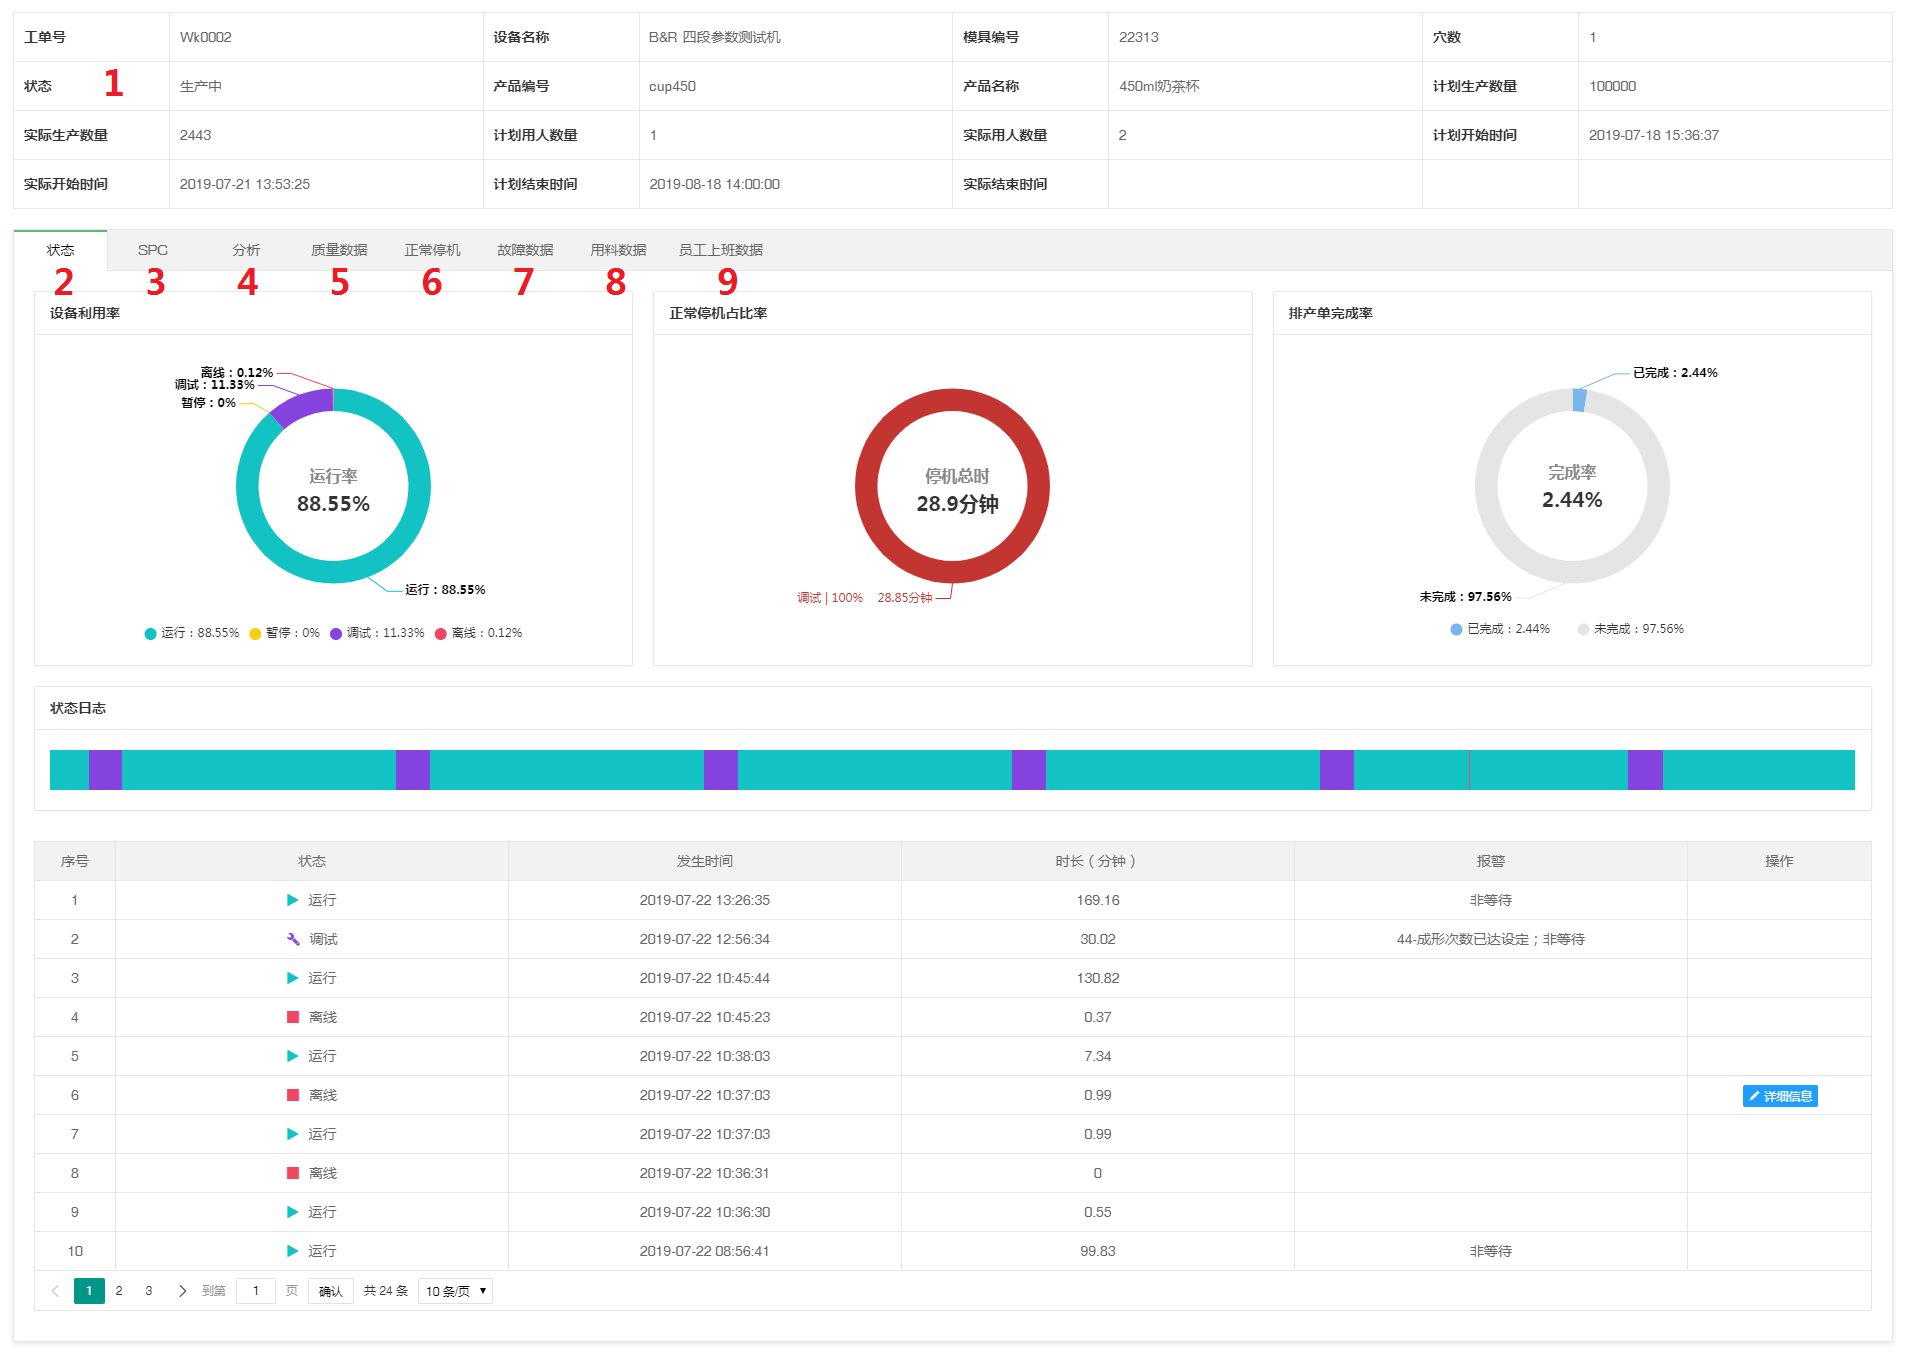
Task: Open the 质量数据 tab
Action: 339,250
